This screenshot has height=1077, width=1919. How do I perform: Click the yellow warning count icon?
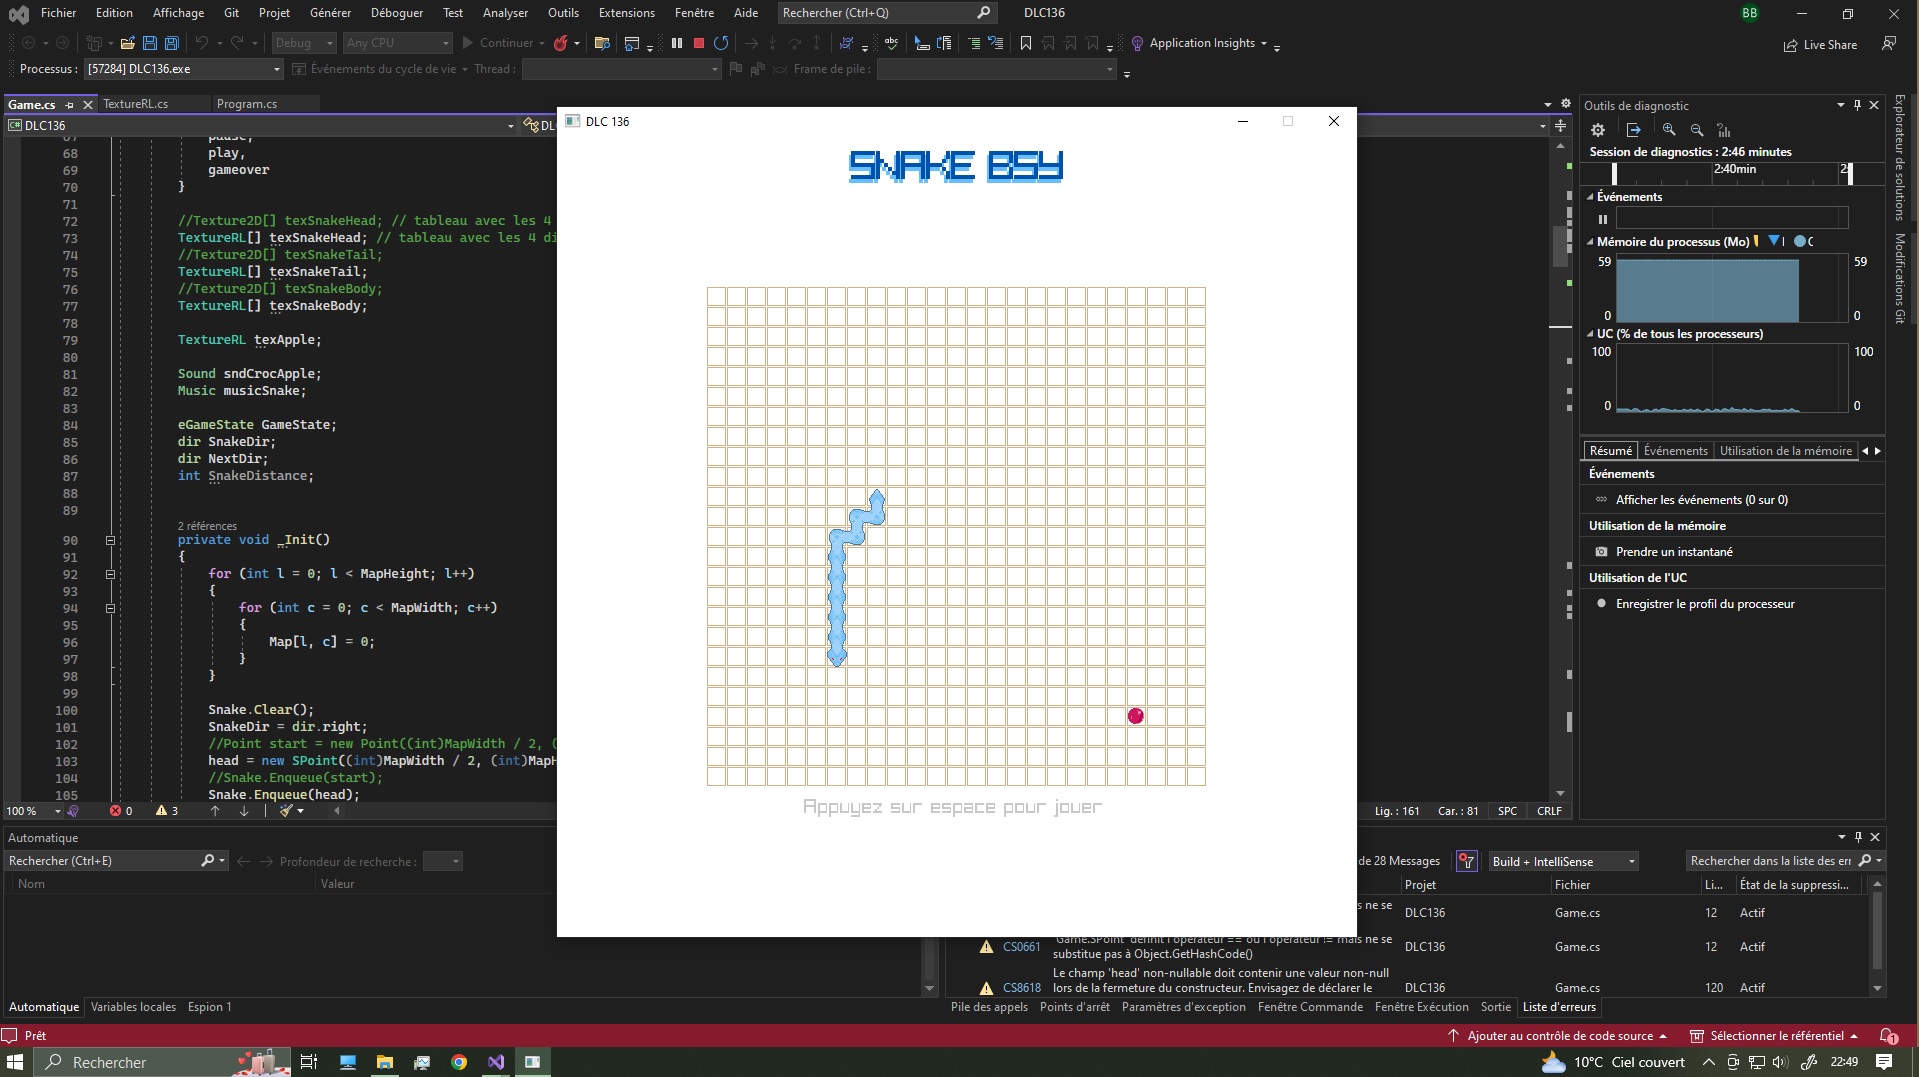(x=161, y=811)
